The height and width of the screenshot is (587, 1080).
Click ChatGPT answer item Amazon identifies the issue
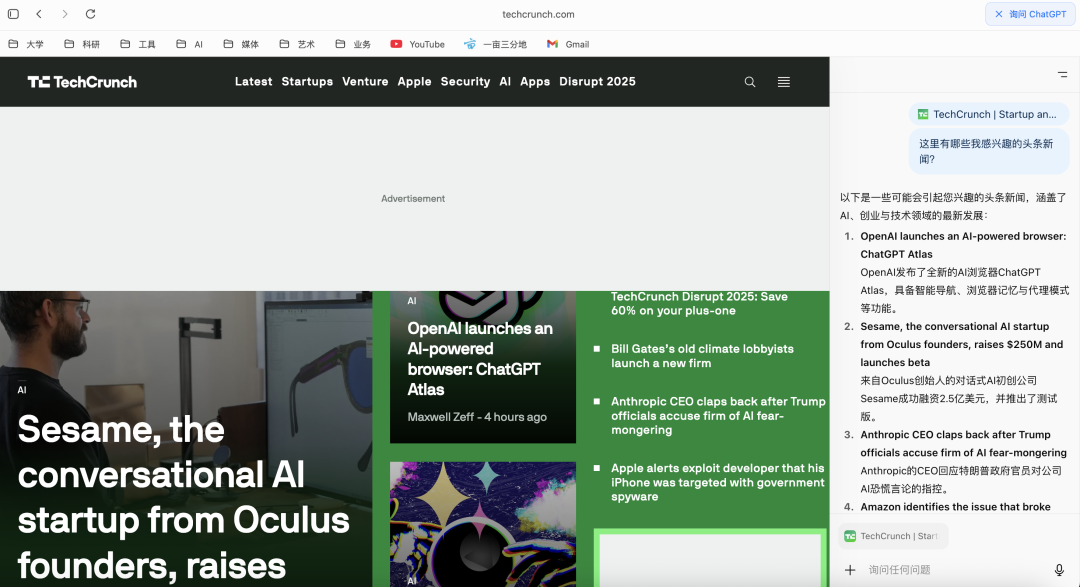[x=955, y=506]
